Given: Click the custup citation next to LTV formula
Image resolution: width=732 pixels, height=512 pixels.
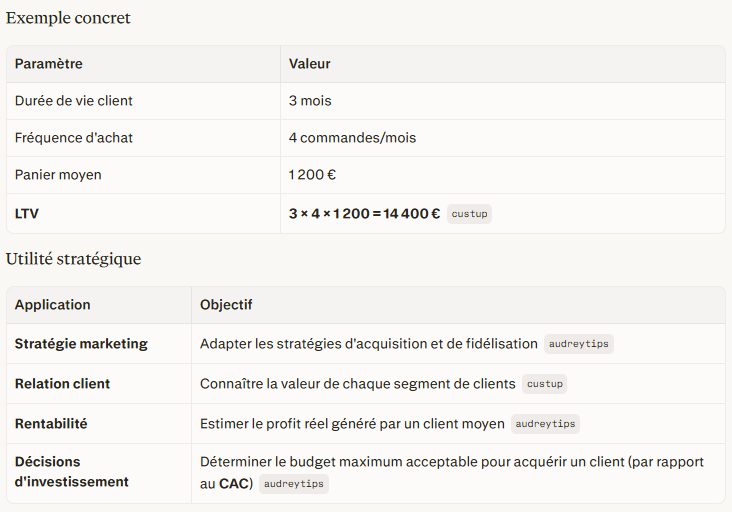Looking at the screenshot, I should pos(469,214).
